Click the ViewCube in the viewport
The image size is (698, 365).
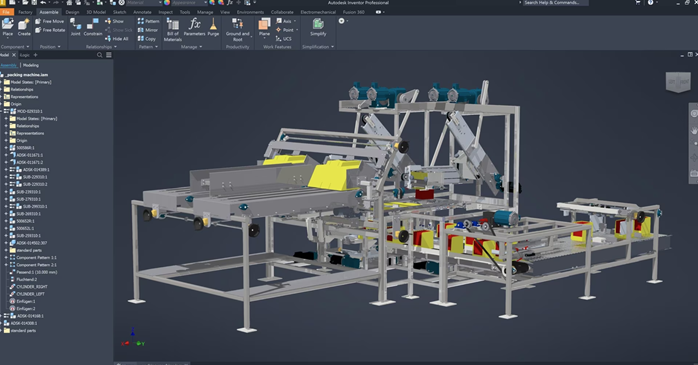678,82
